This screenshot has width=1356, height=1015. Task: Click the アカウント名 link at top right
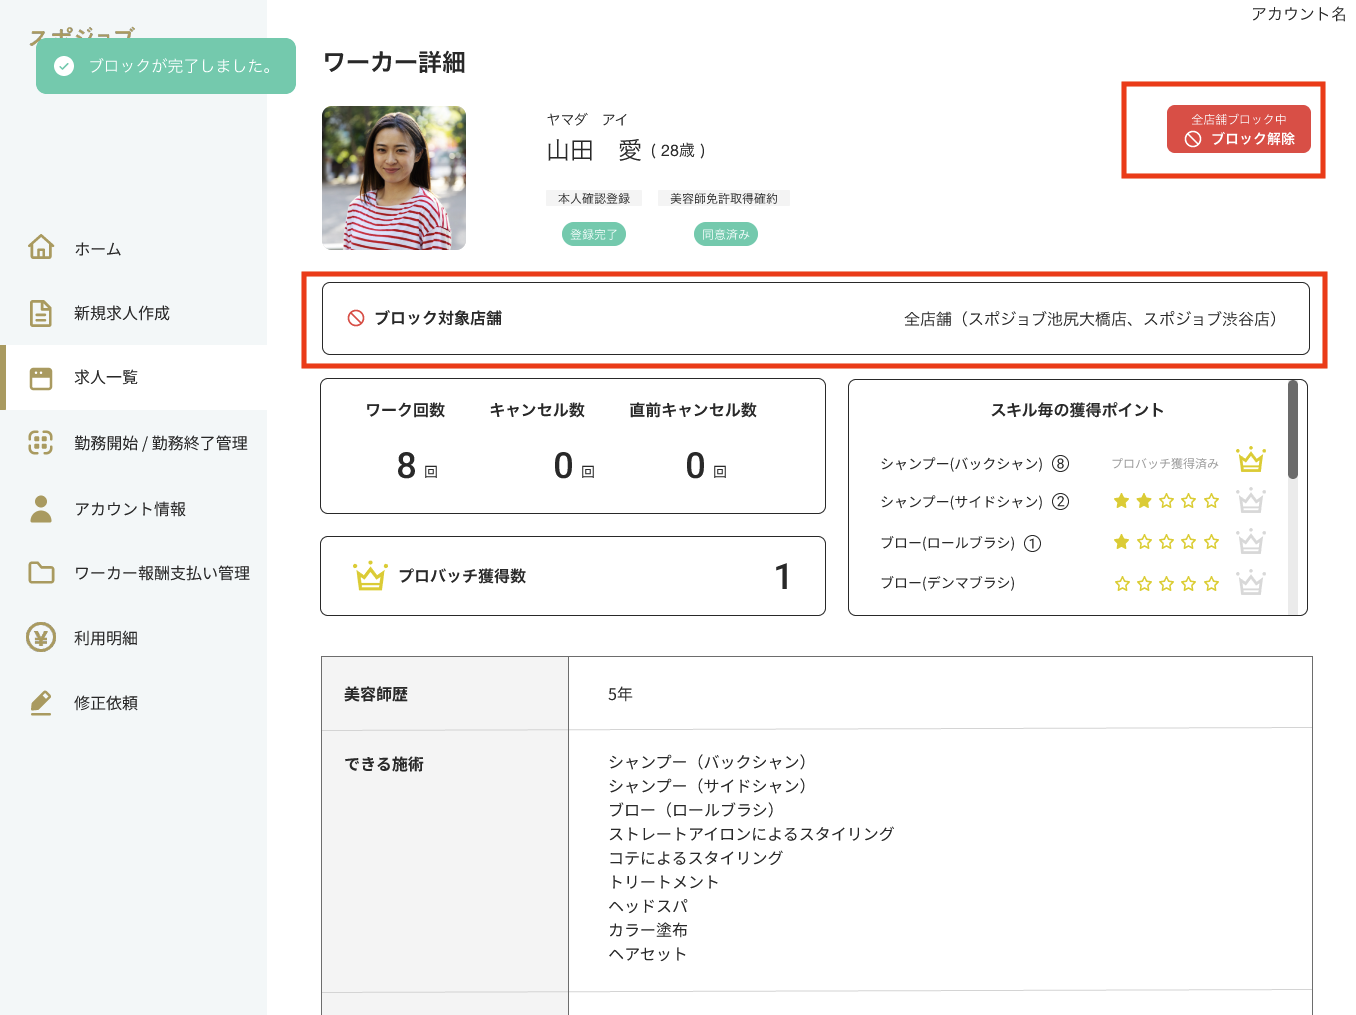pyautogui.click(x=1297, y=14)
